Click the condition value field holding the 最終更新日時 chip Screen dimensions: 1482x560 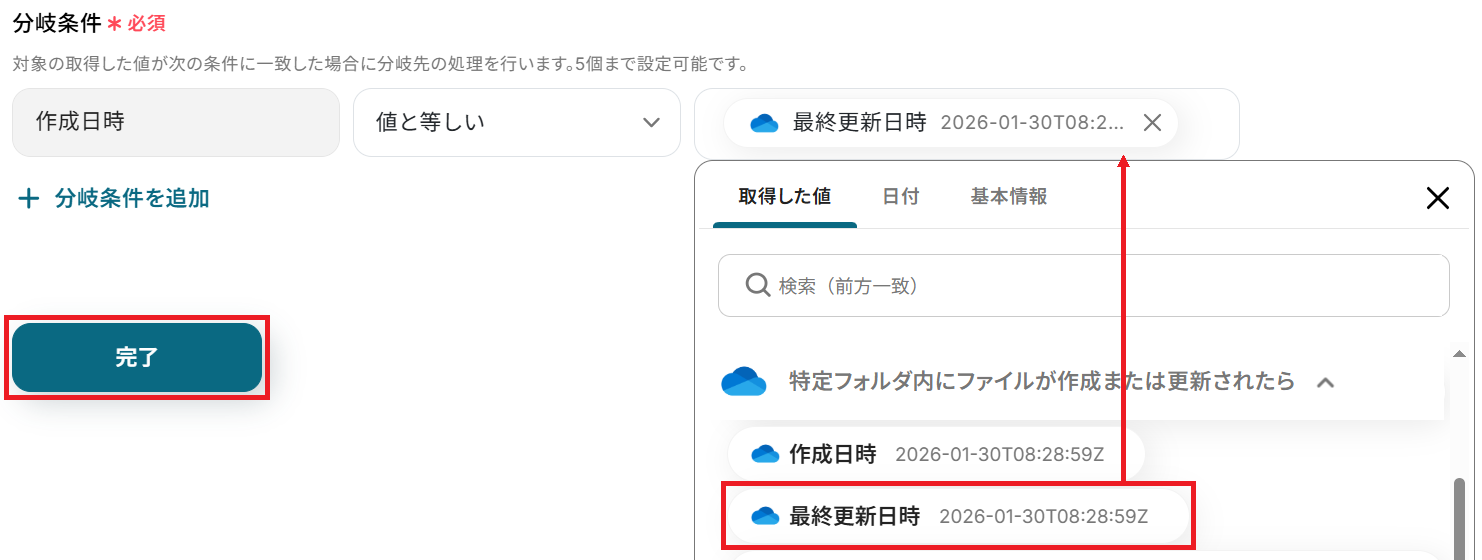point(966,122)
